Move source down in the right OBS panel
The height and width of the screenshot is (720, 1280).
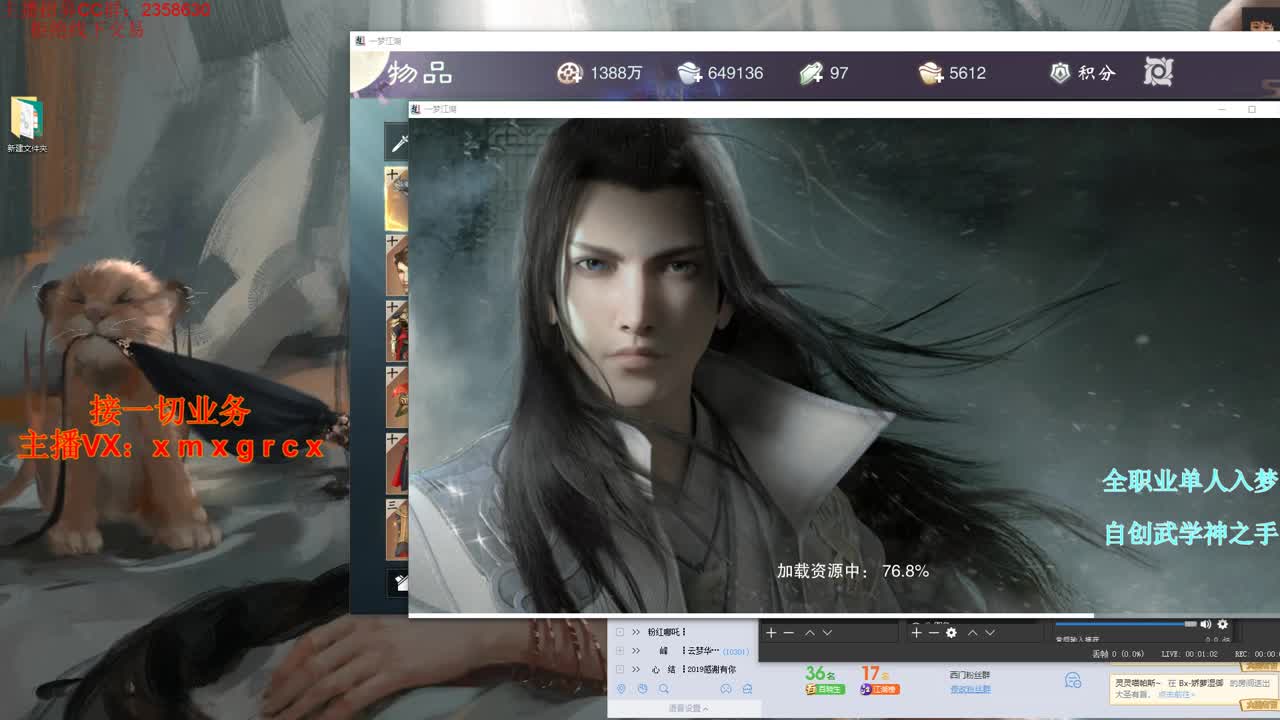[990, 633]
